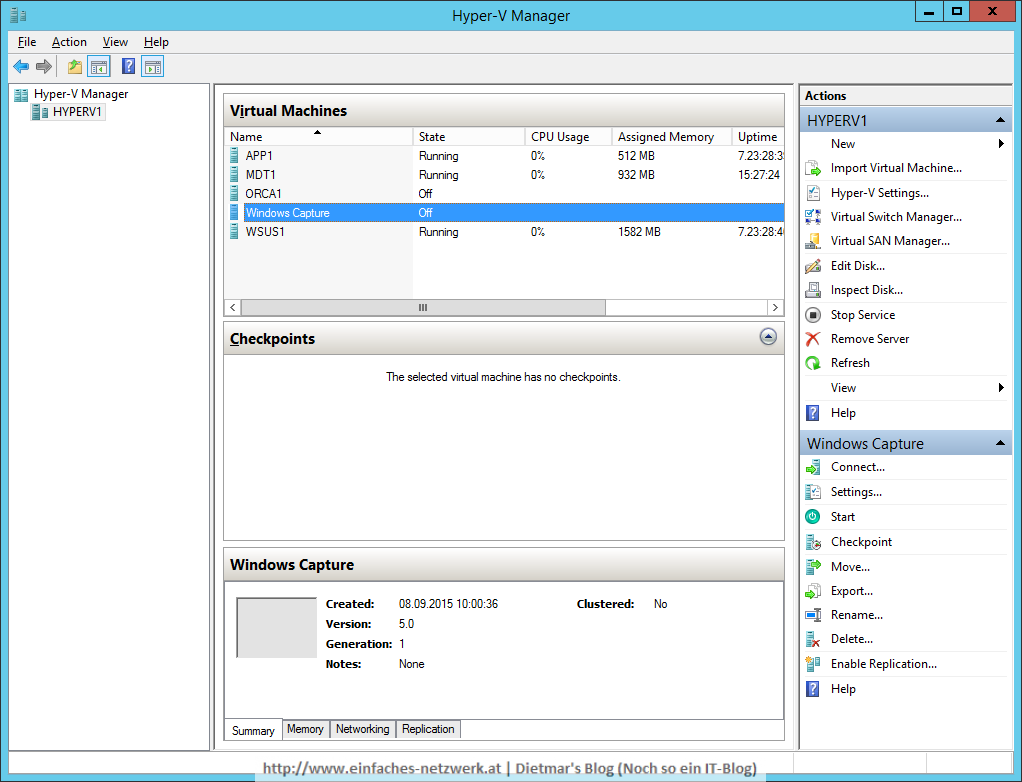1022x782 pixels.
Task: Launch Virtual Switch Manager
Action: pos(896,217)
